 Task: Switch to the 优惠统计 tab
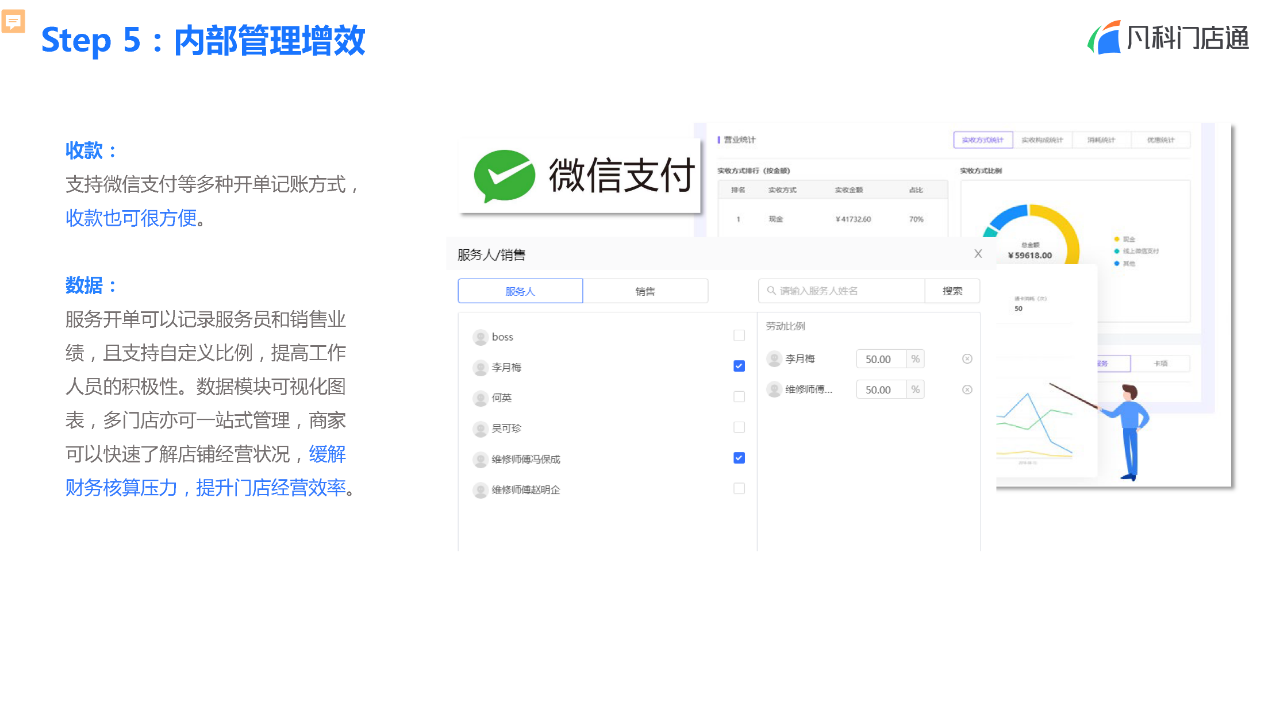click(x=1160, y=140)
